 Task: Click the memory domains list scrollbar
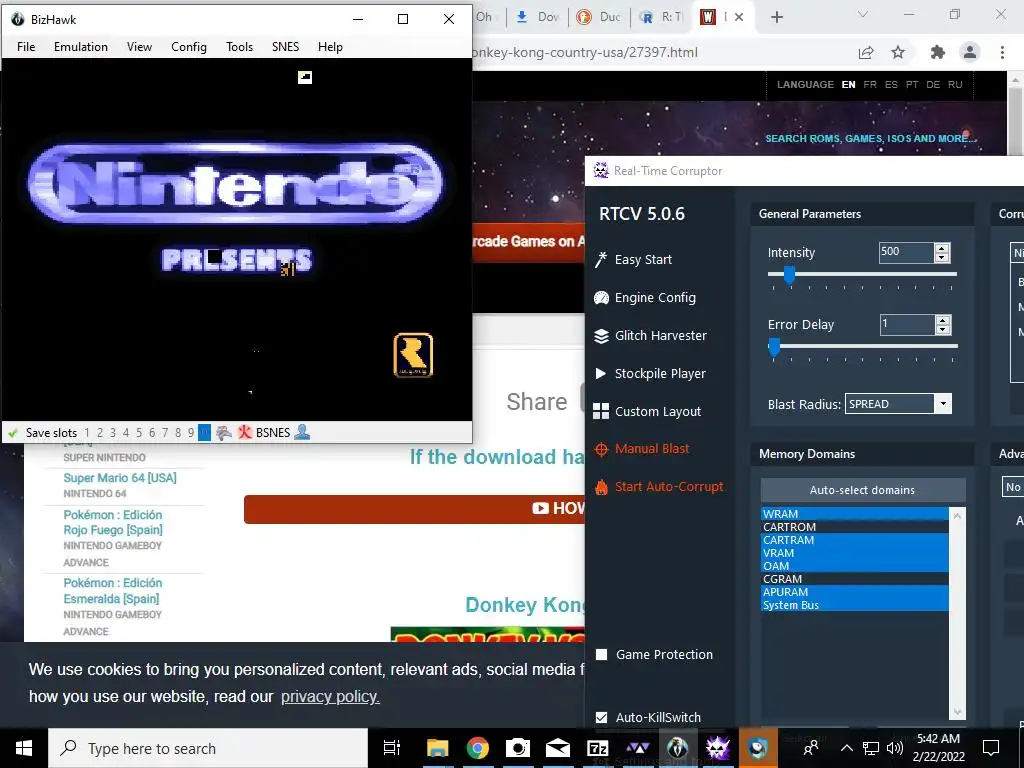pyautogui.click(x=957, y=614)
